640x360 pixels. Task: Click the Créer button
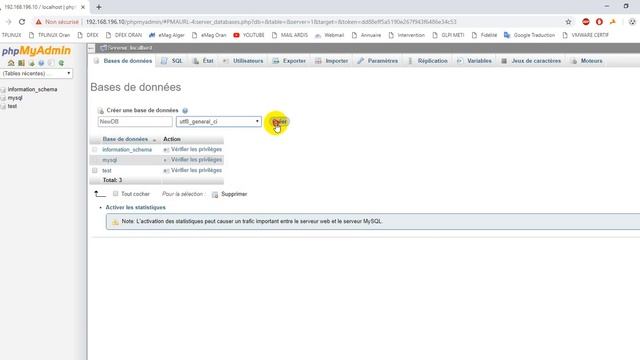click(x=280, y=122)
